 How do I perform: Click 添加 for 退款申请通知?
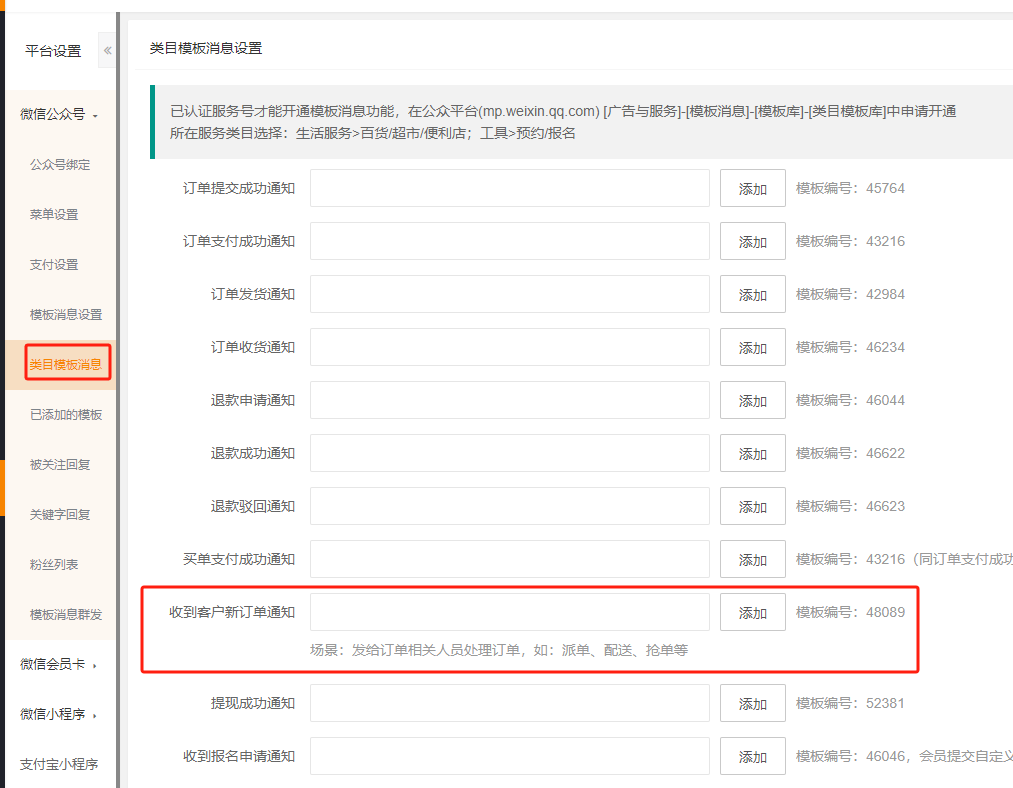752,401
